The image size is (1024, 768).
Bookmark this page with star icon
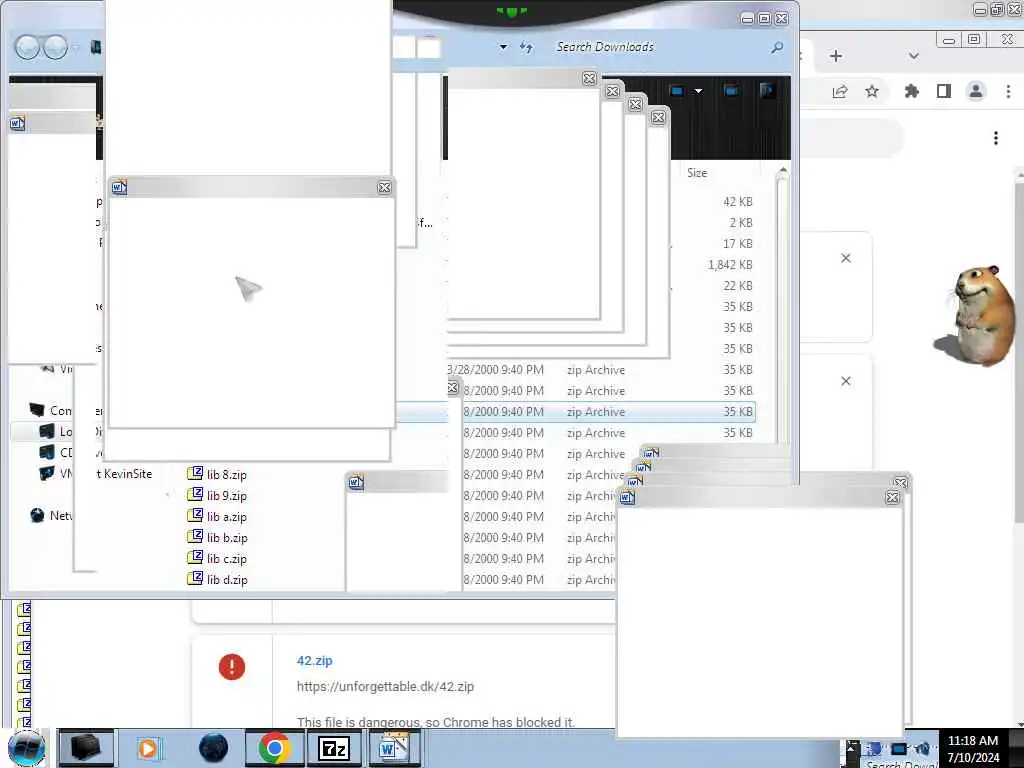[x=872, y=91]
